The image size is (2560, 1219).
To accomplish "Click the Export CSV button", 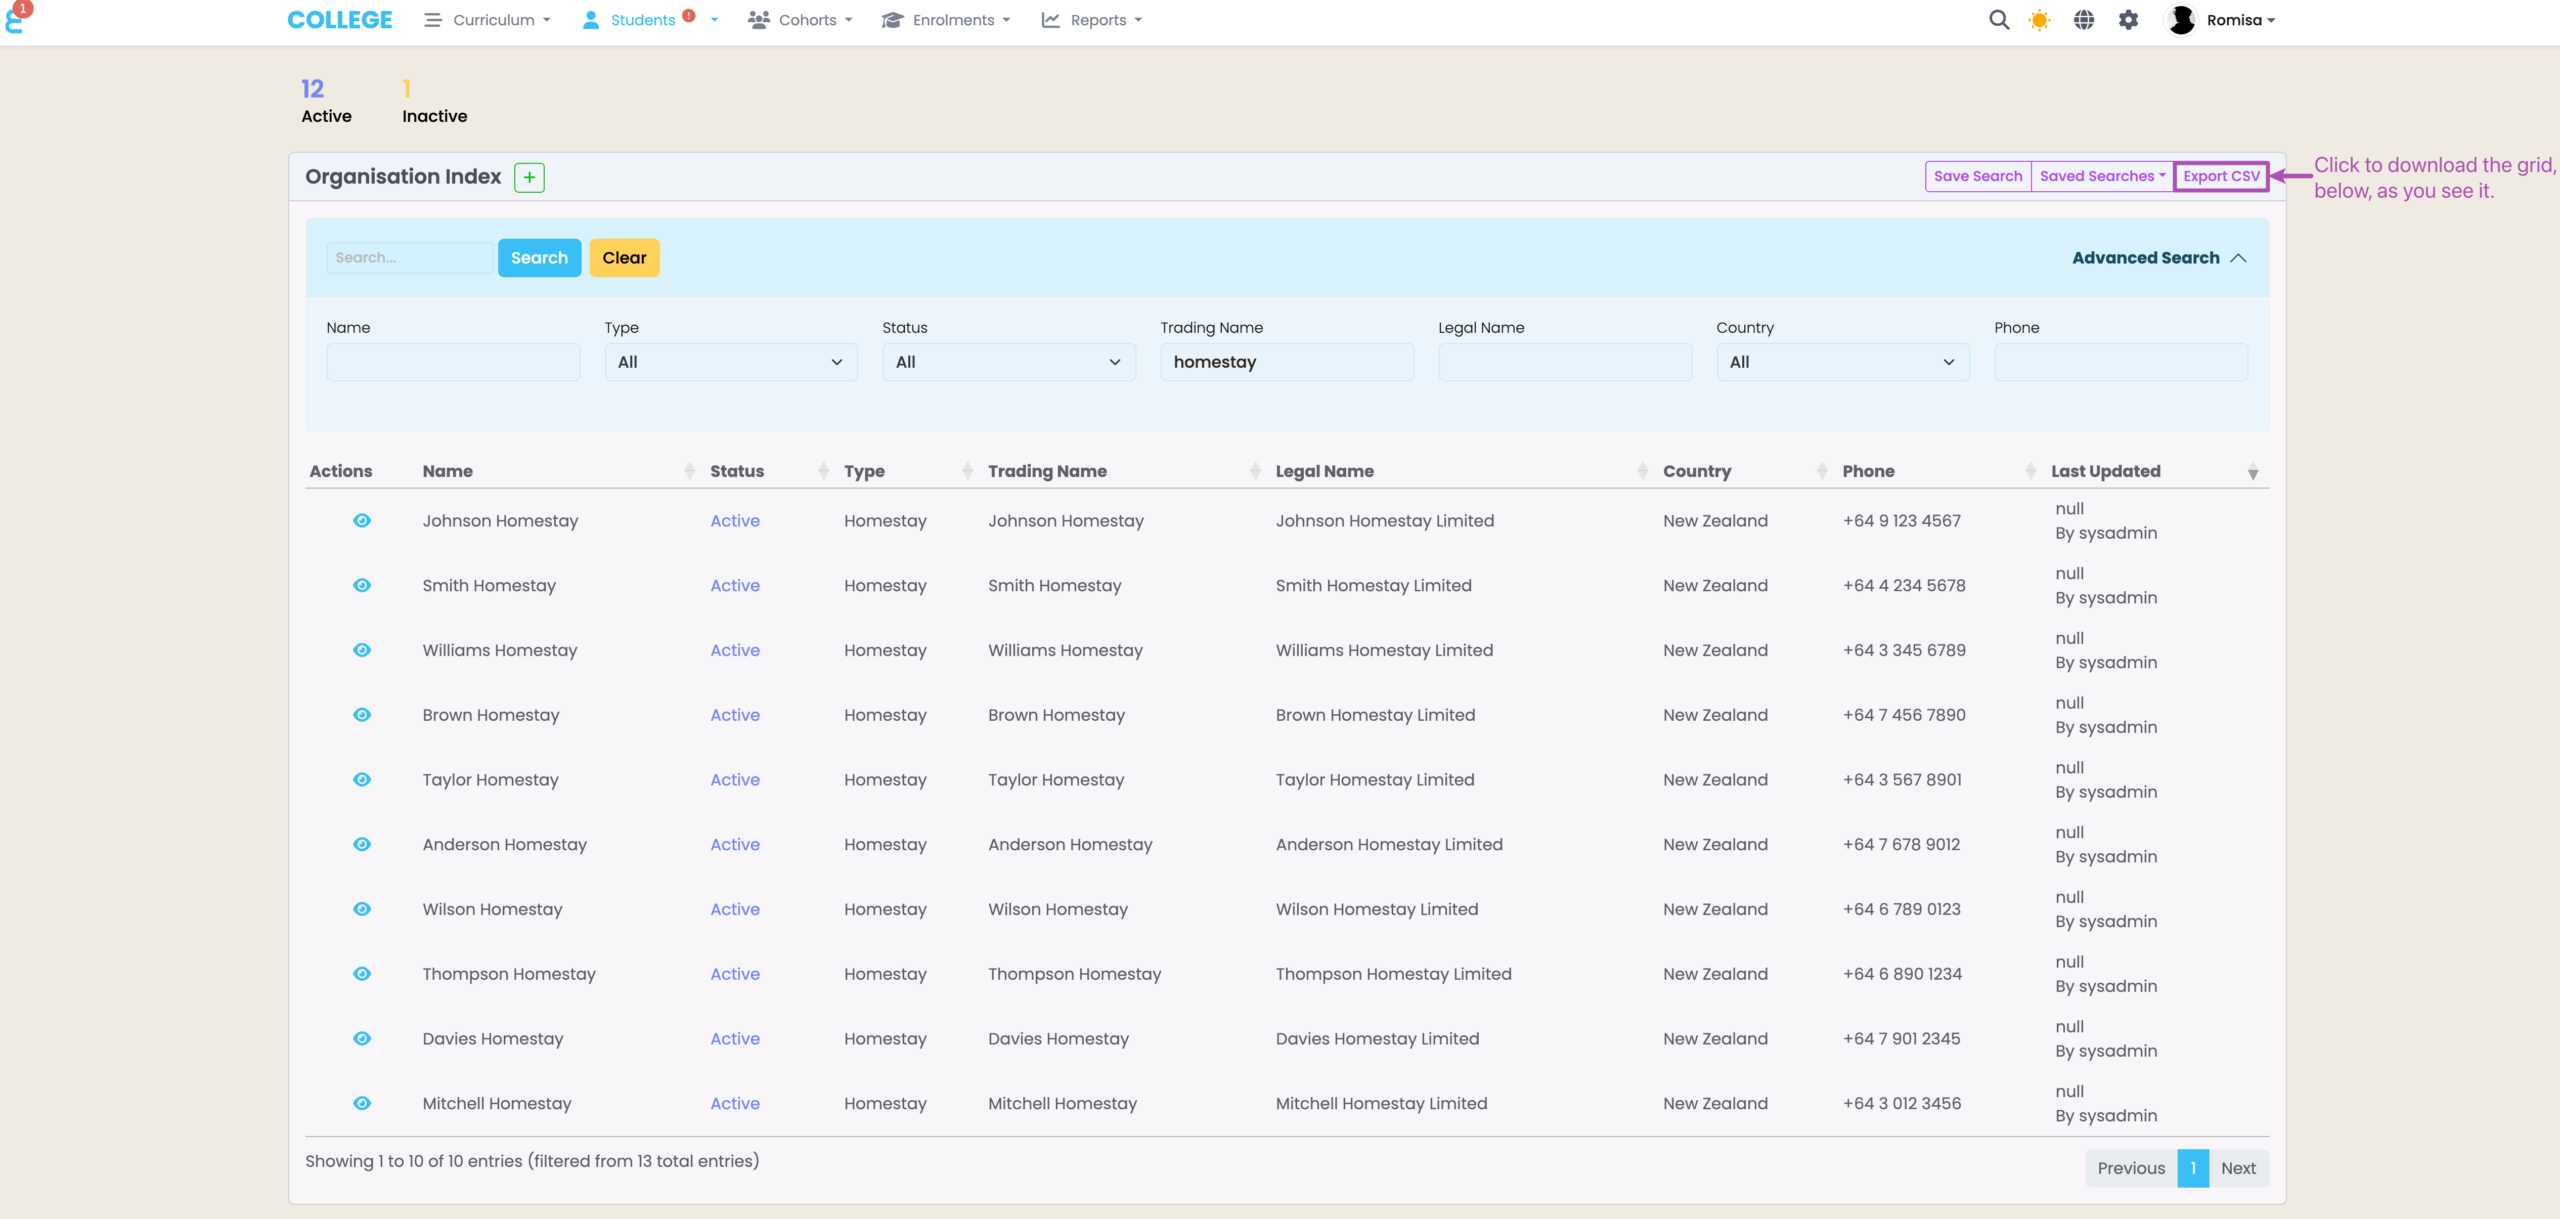I will pos(2220,176).
